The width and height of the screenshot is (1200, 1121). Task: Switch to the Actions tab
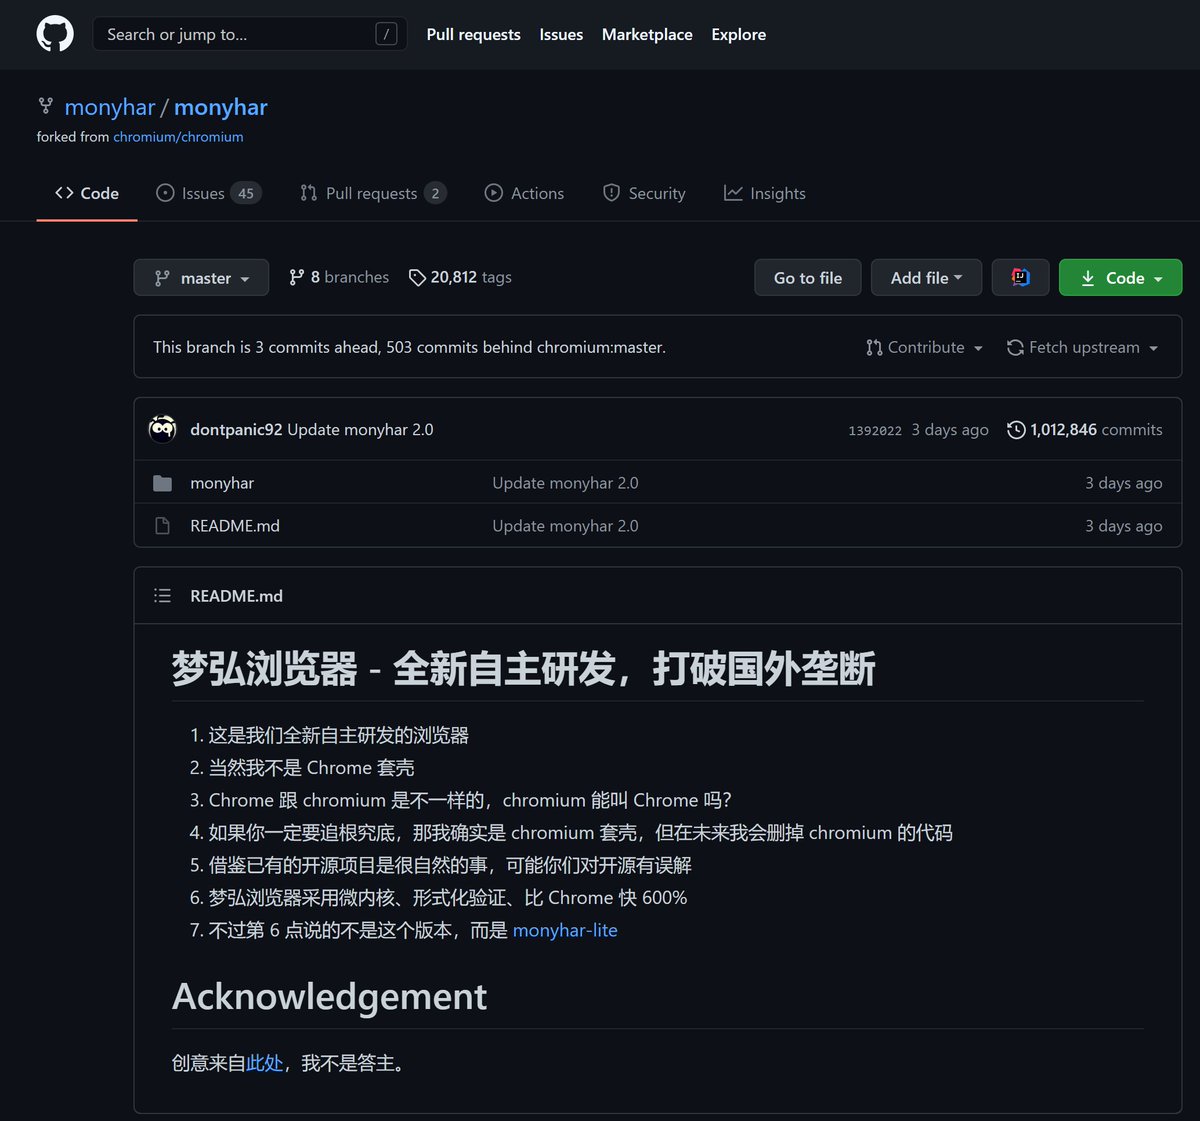tap(524, 193)
